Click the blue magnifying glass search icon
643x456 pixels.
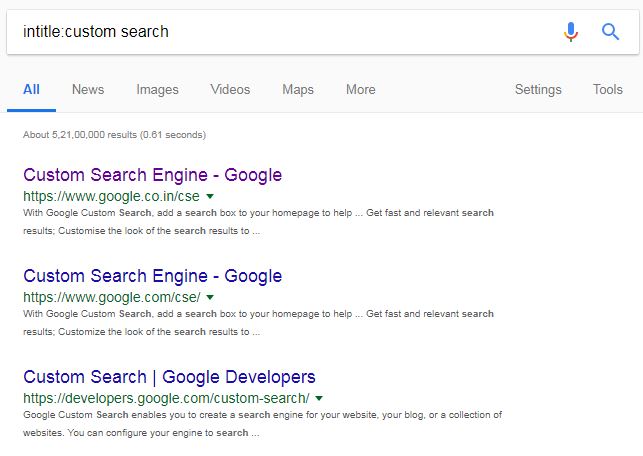610,32
